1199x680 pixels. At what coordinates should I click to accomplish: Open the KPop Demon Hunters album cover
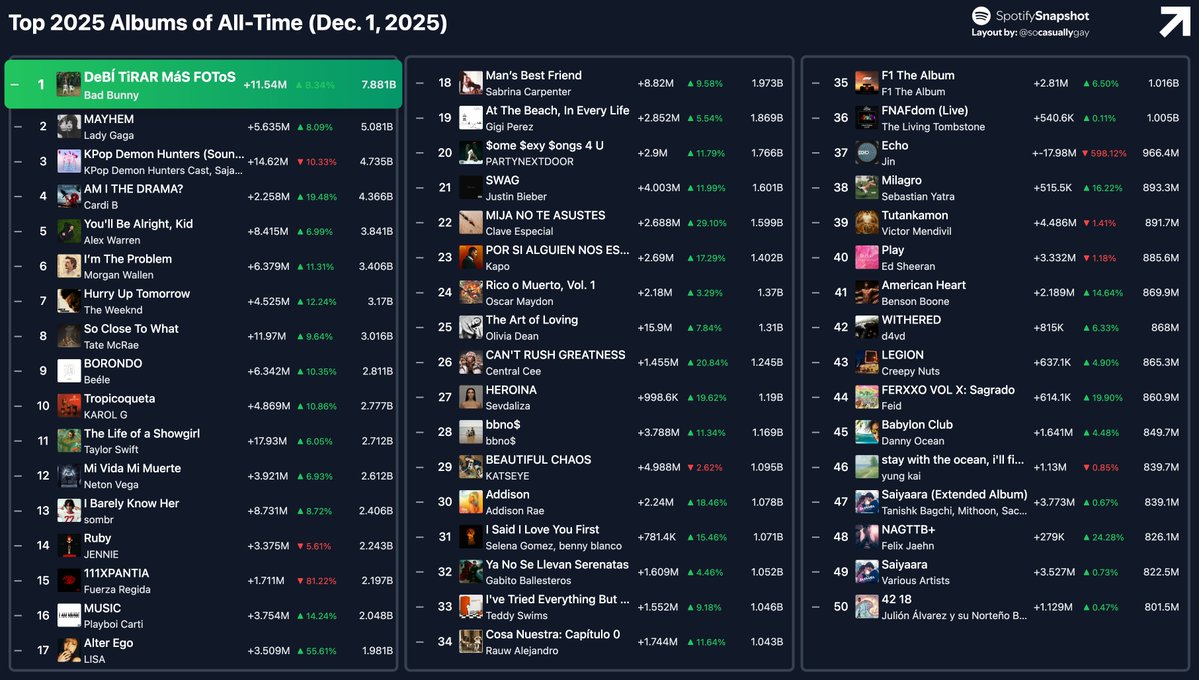click(x=69, y=161)
